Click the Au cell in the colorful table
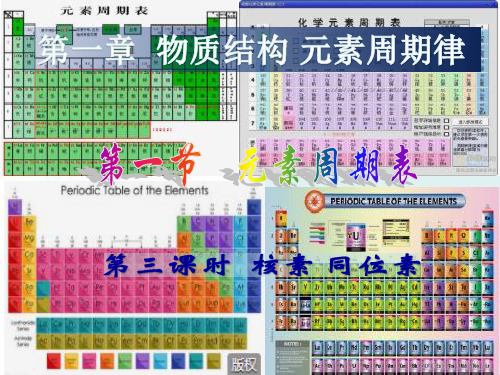The height and width of the screenshot is (375, 500). click(x=156, y=287)
